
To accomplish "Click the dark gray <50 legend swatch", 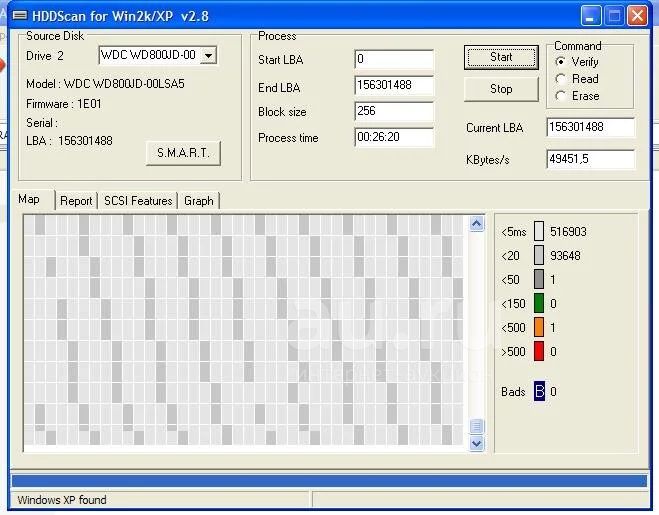I will 539,279.
